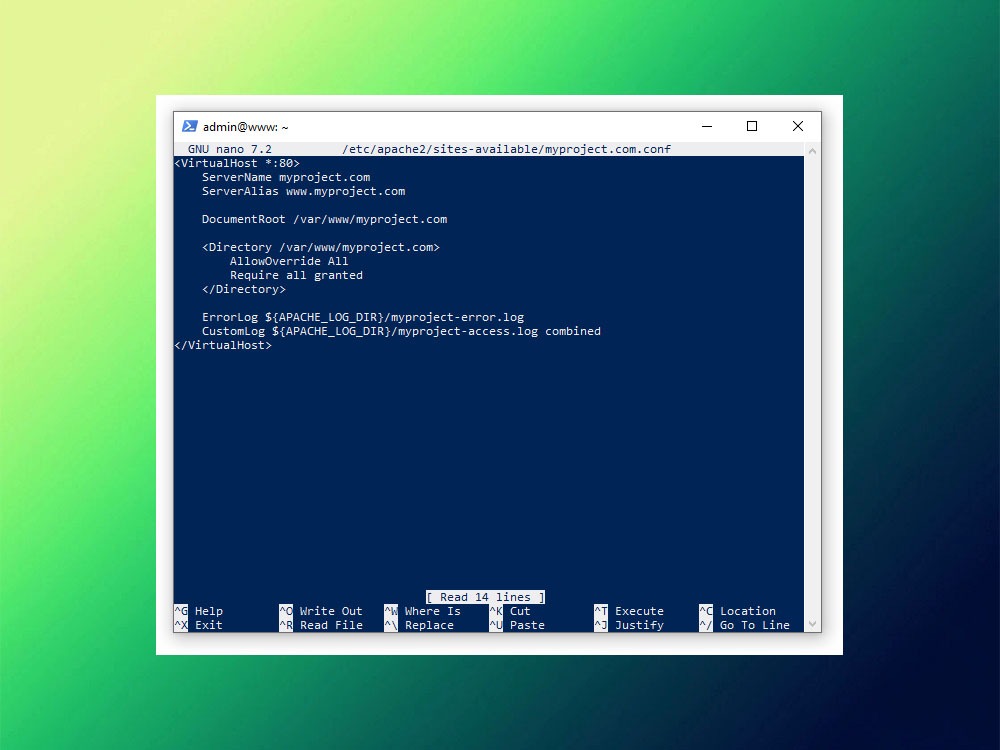Close the admin@www terminal window
Viewport: 1000px width, 750px height.
797,127
